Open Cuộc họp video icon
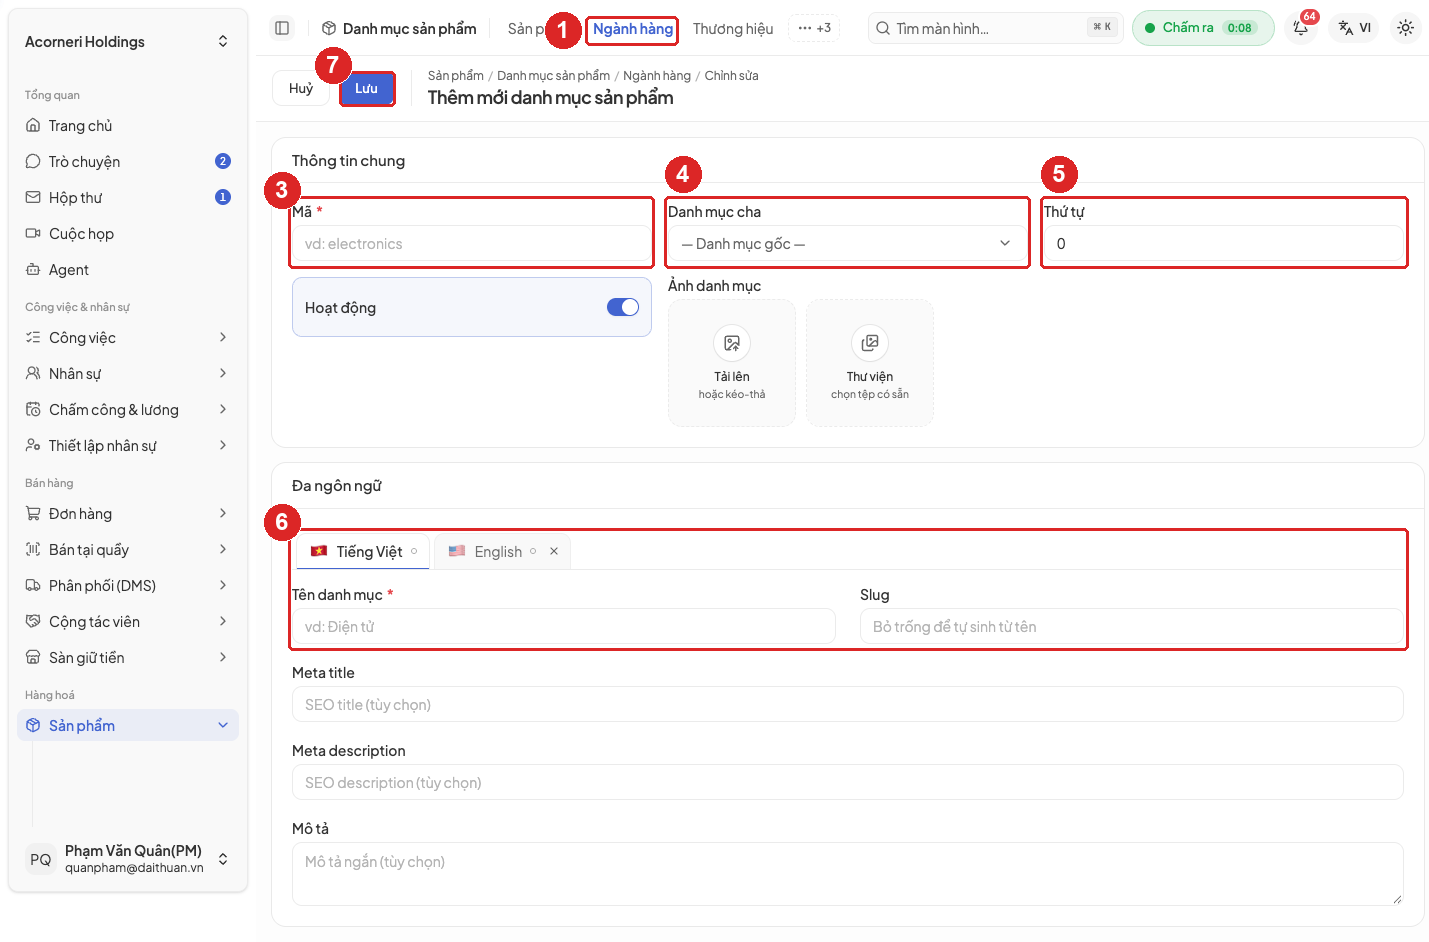1429x942 pixels. click(33, 234)
